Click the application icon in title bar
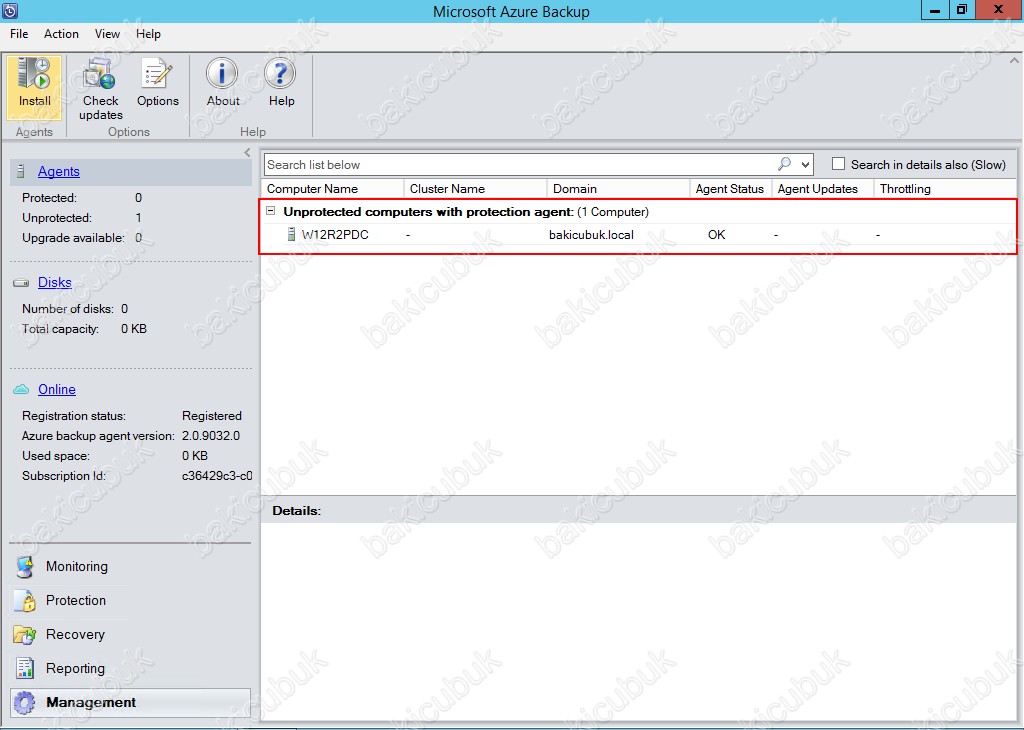 [x=10, y=11]
